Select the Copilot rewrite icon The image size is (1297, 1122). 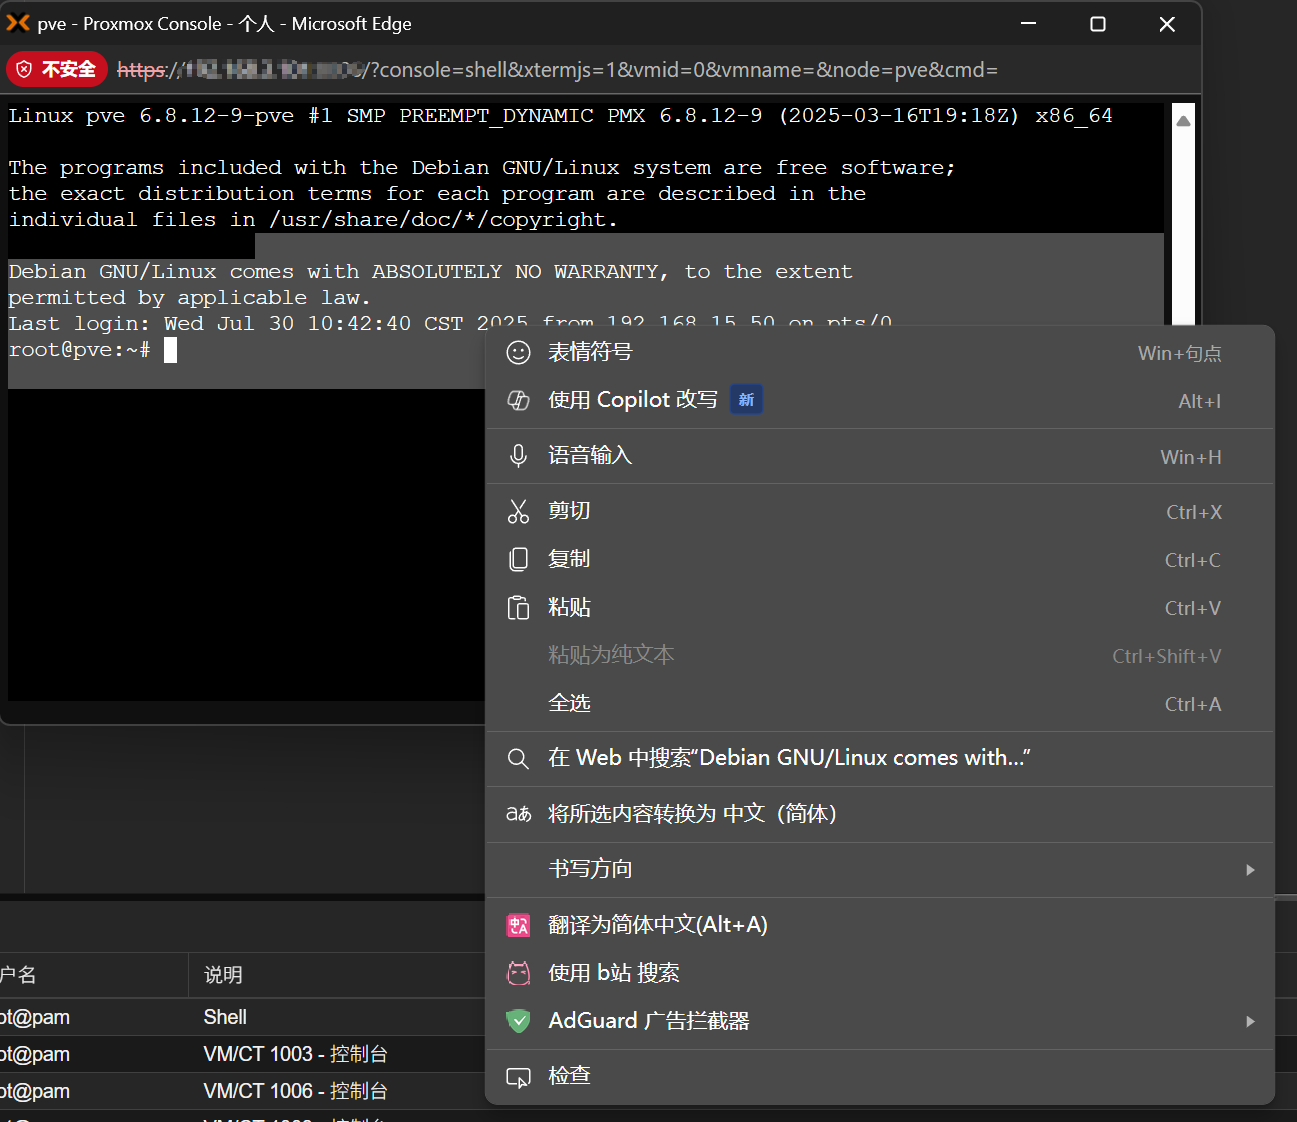coord(518,400)
